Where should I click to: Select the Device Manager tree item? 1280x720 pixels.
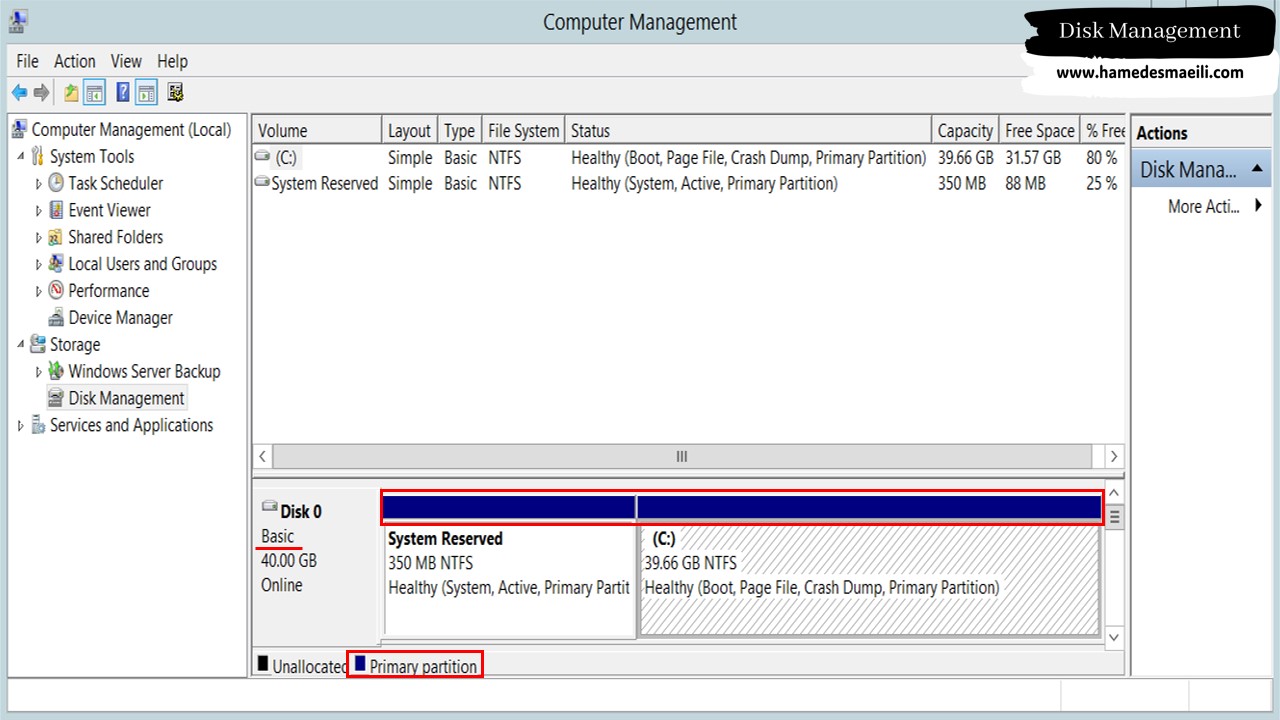[x=120, y=318]
